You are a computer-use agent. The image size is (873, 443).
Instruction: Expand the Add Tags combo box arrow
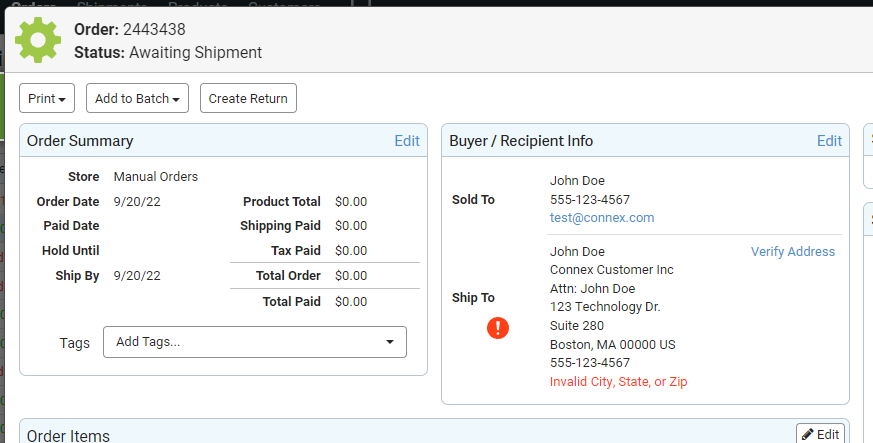[x=390, y=342]
